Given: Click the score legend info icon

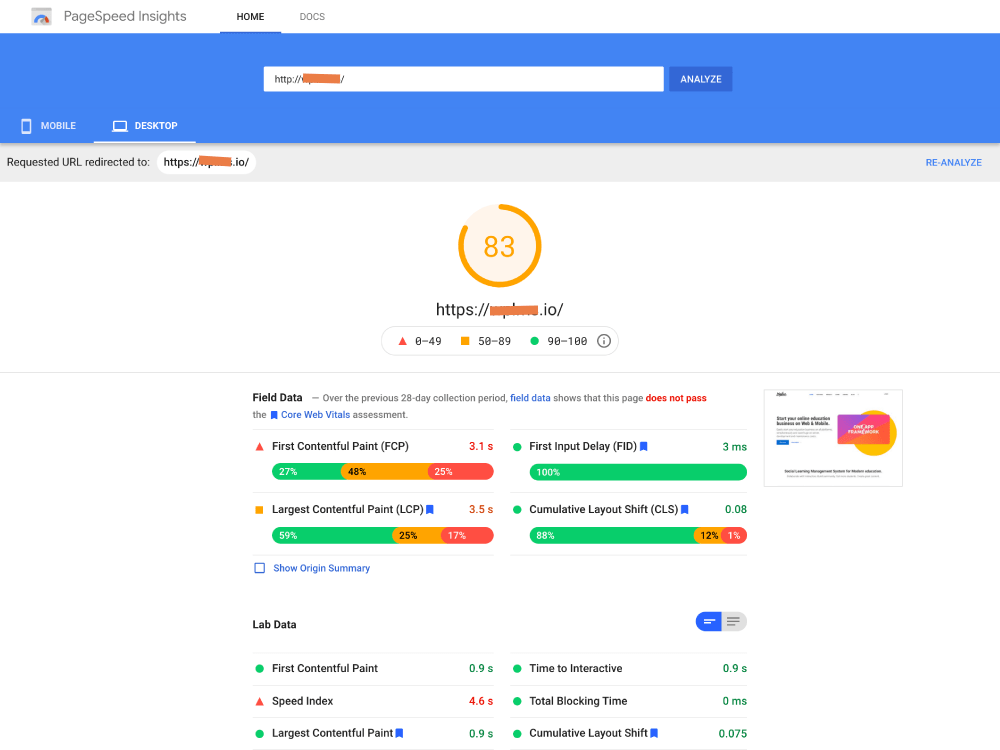Looking at the screenshot, I should [x=603, y=341].
